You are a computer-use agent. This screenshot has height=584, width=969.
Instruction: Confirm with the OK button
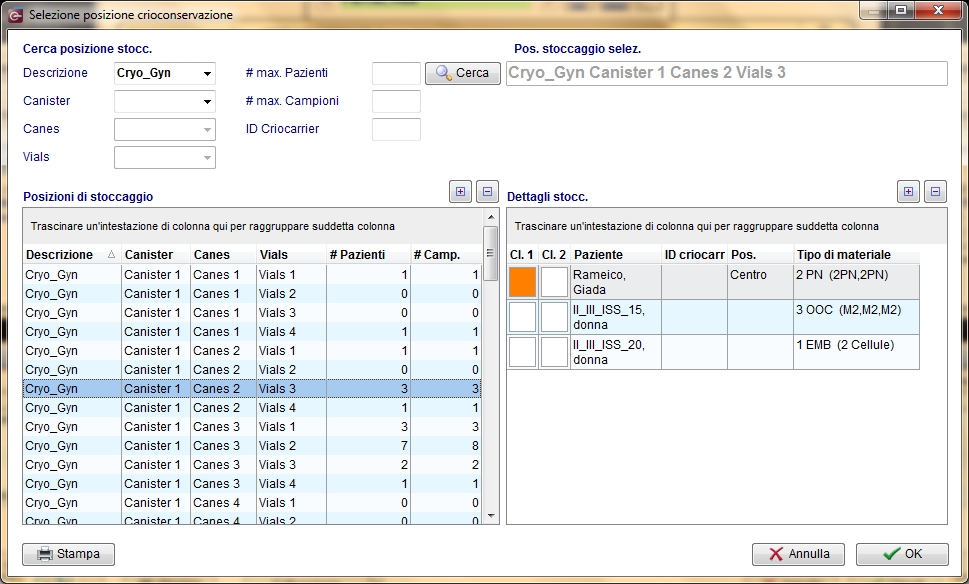902,554
